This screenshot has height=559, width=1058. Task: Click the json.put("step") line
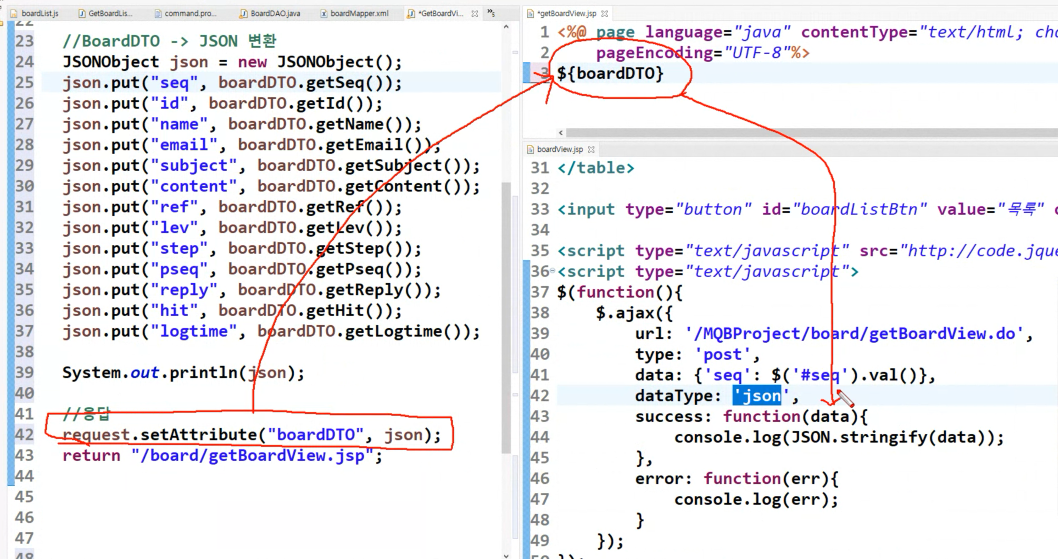tap(242, 248)
